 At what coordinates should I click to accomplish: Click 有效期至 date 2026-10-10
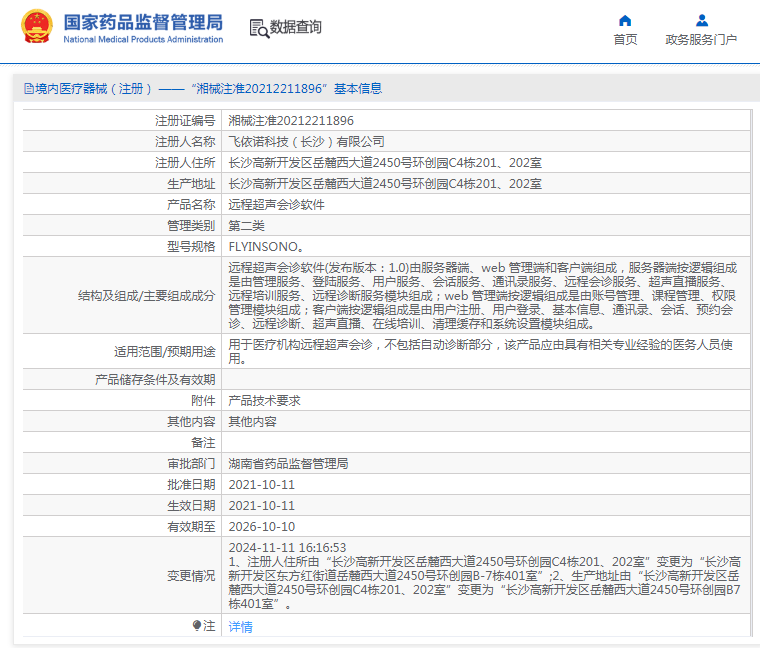tap(262, 527)
